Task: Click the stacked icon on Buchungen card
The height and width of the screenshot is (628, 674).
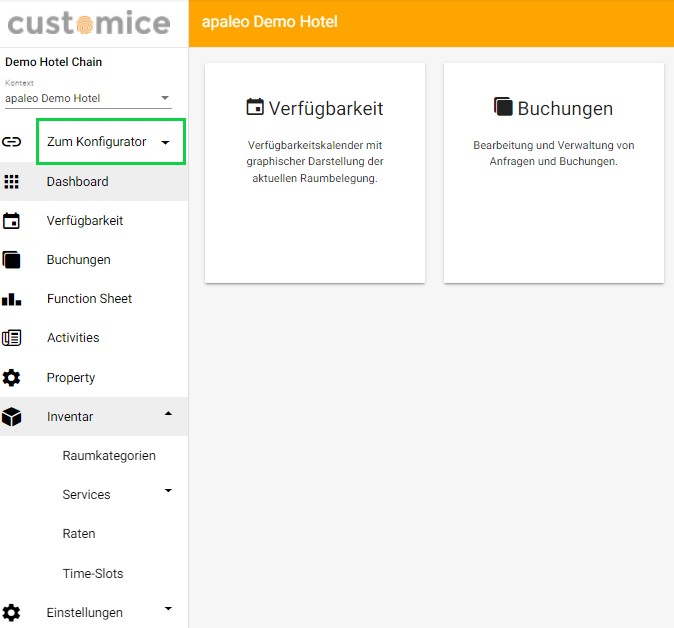Action: (503, 107)
